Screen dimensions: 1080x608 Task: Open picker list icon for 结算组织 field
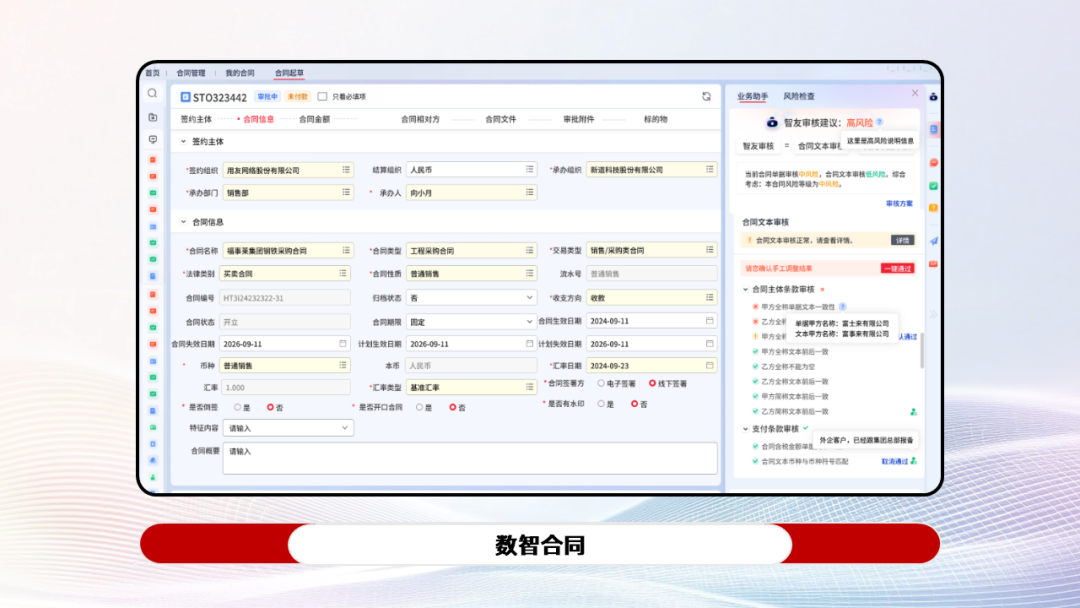pyautogui.click(x=529, y=169)
